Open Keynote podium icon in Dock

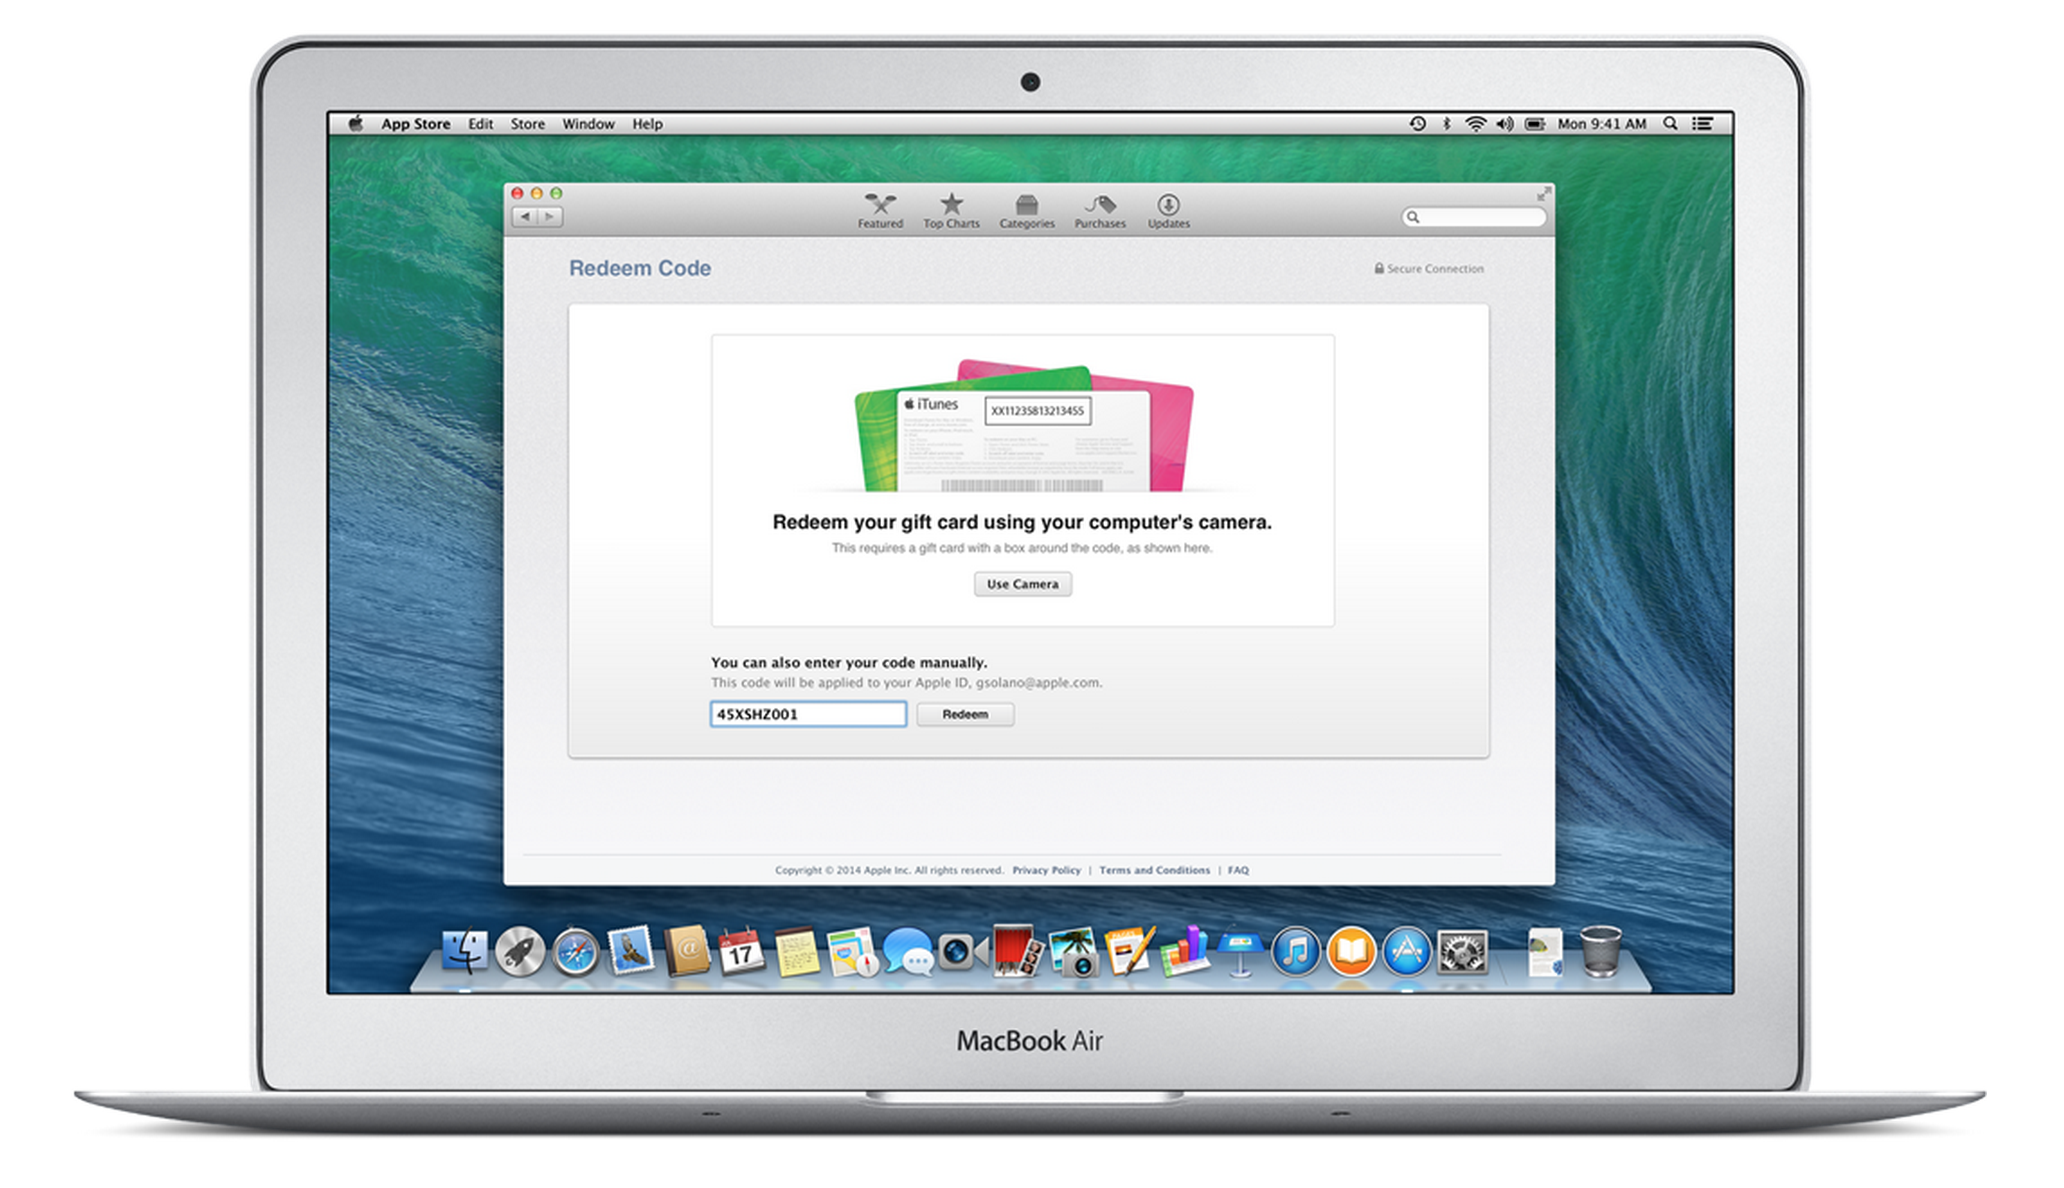pos(1239,951)
